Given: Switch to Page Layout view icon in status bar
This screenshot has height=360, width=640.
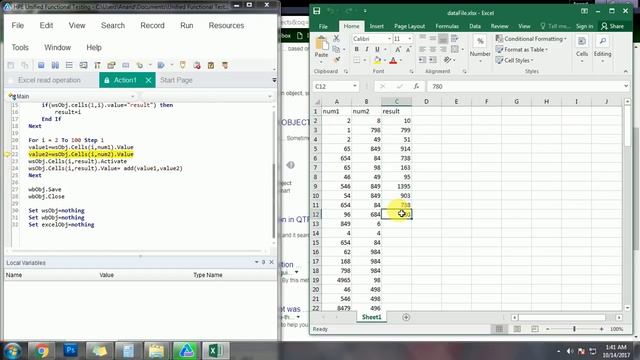Looking at the screenshot, I should point(517,329).
